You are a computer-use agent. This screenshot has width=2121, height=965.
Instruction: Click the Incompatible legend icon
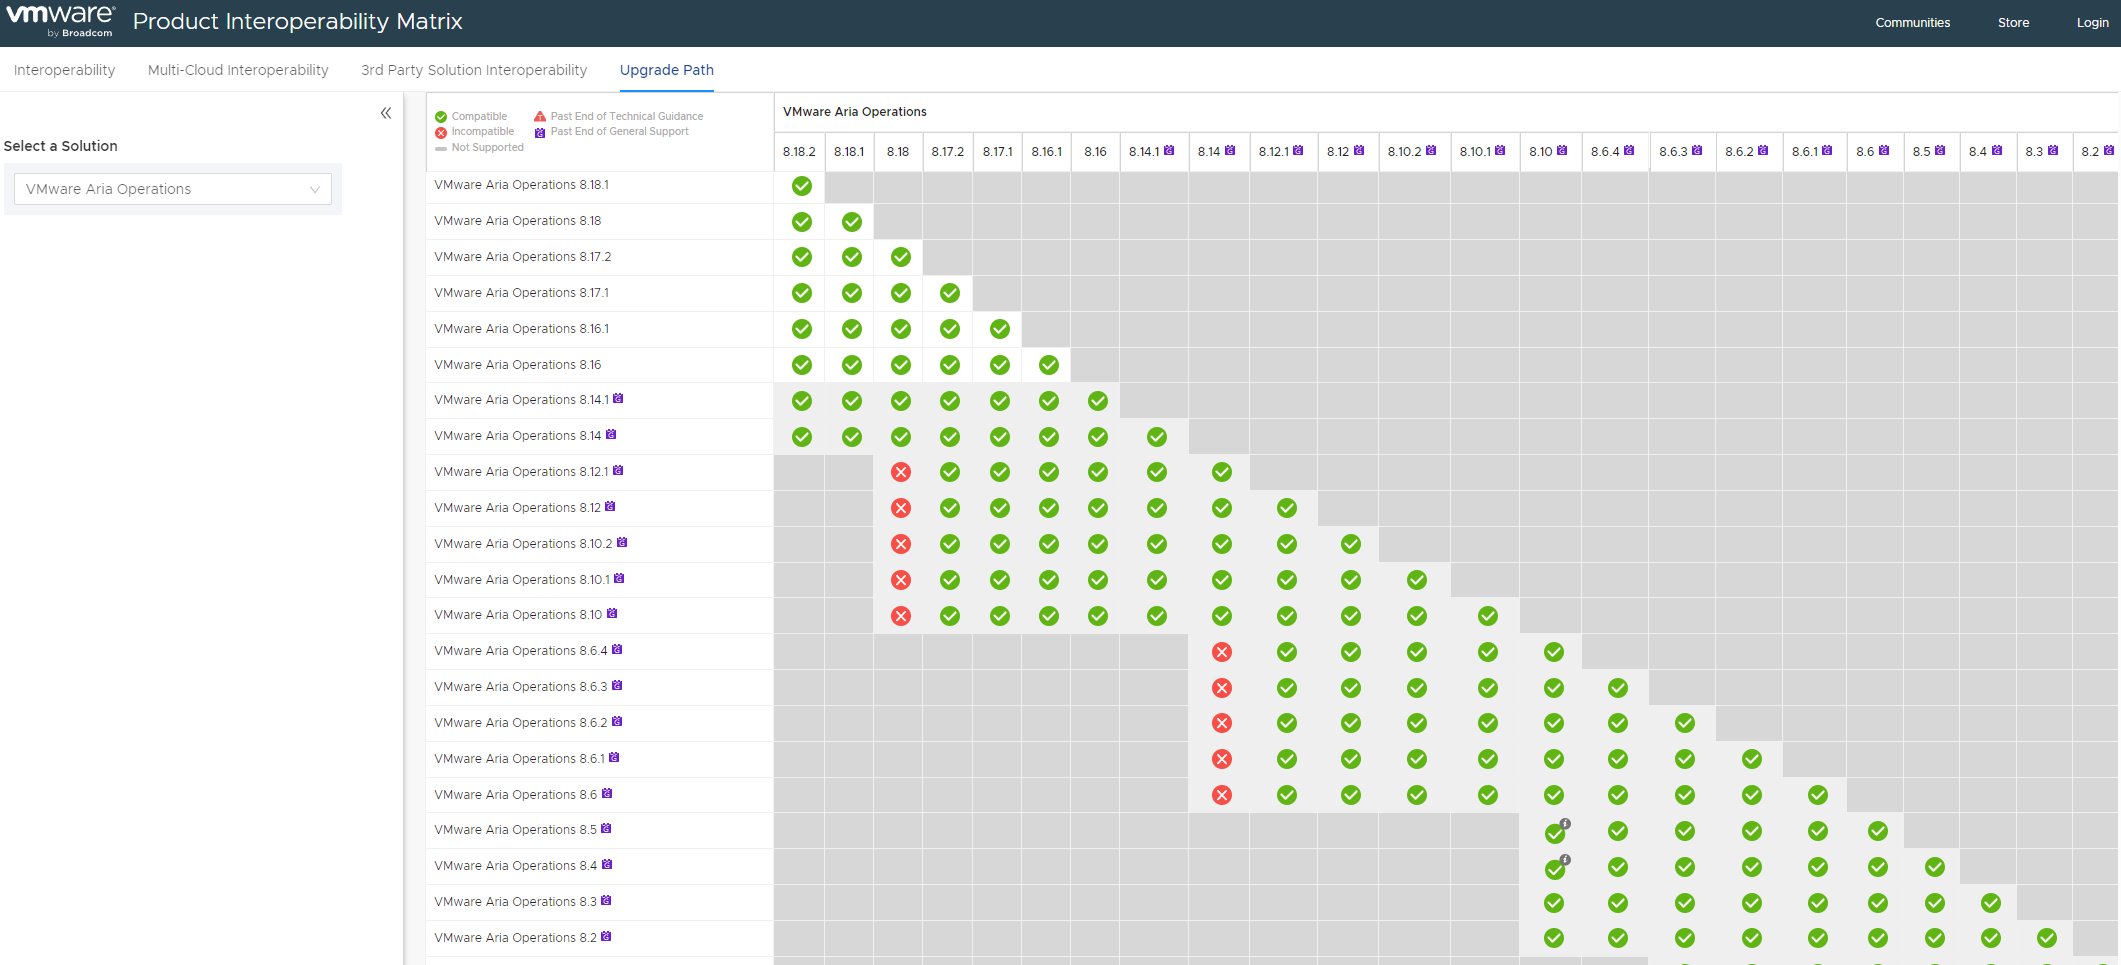tap(441, 132)
